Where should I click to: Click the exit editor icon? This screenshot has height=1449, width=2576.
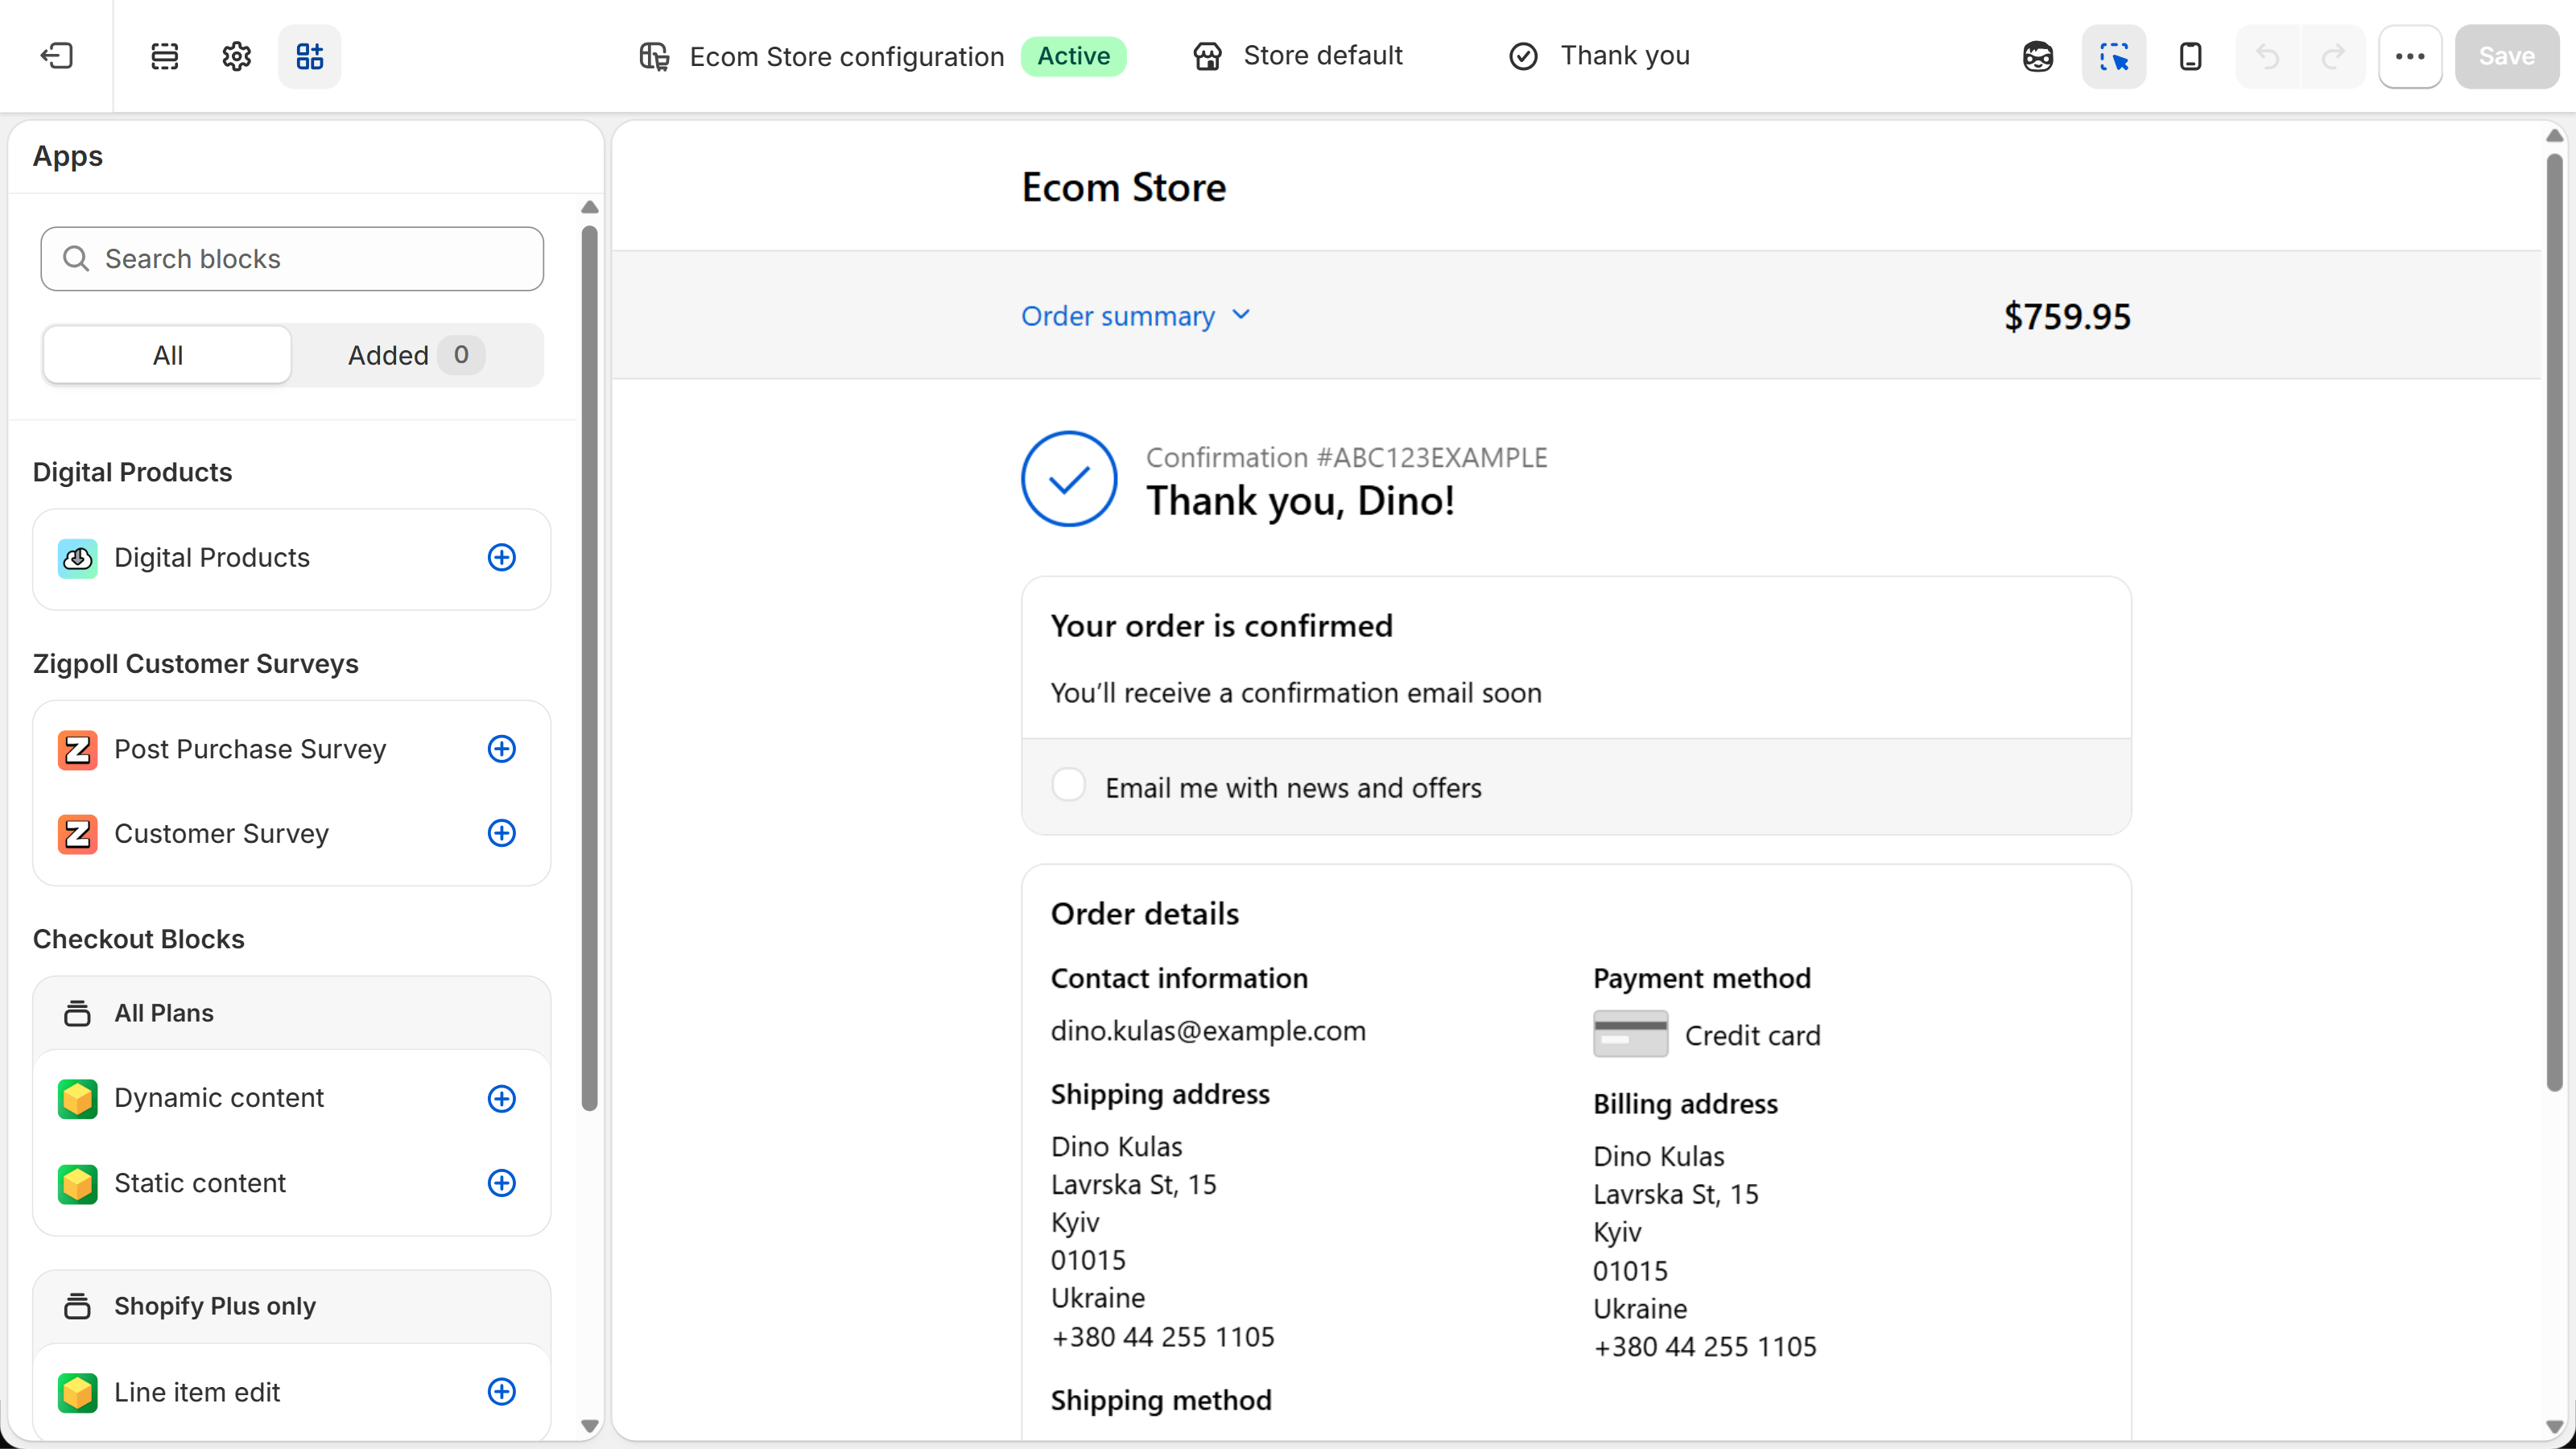[x=57, y=56]
